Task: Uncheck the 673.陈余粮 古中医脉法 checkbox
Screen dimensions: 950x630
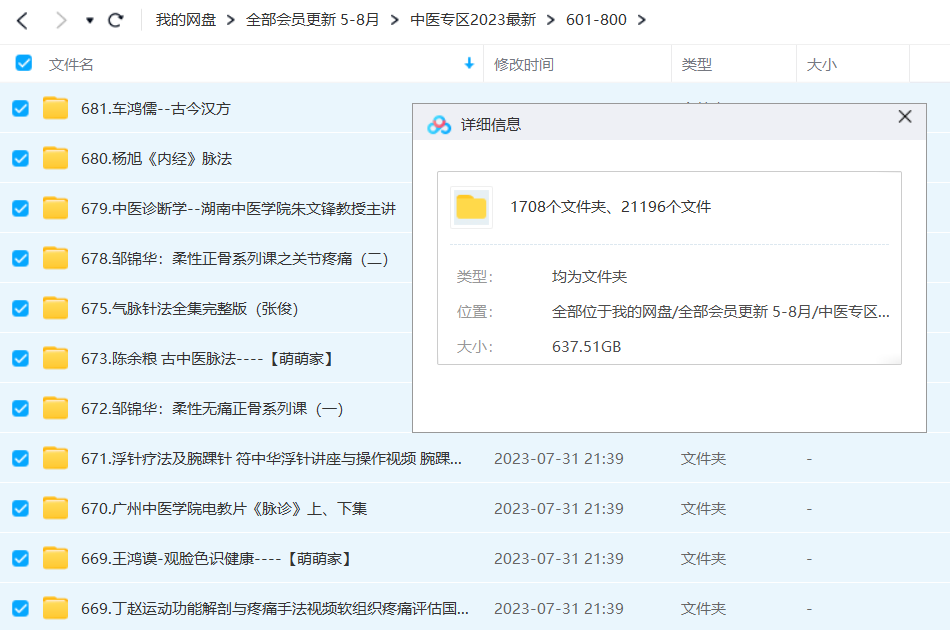Action: 20,358
